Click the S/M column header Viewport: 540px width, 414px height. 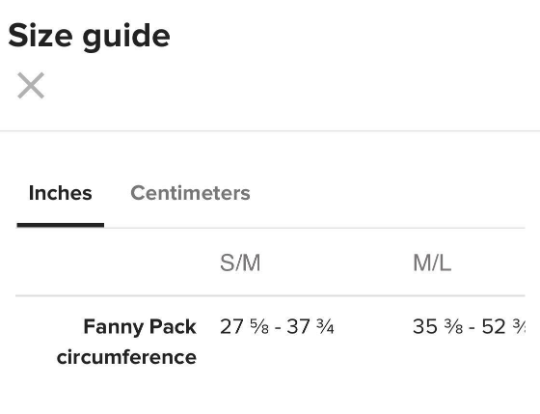click(240, 263)
